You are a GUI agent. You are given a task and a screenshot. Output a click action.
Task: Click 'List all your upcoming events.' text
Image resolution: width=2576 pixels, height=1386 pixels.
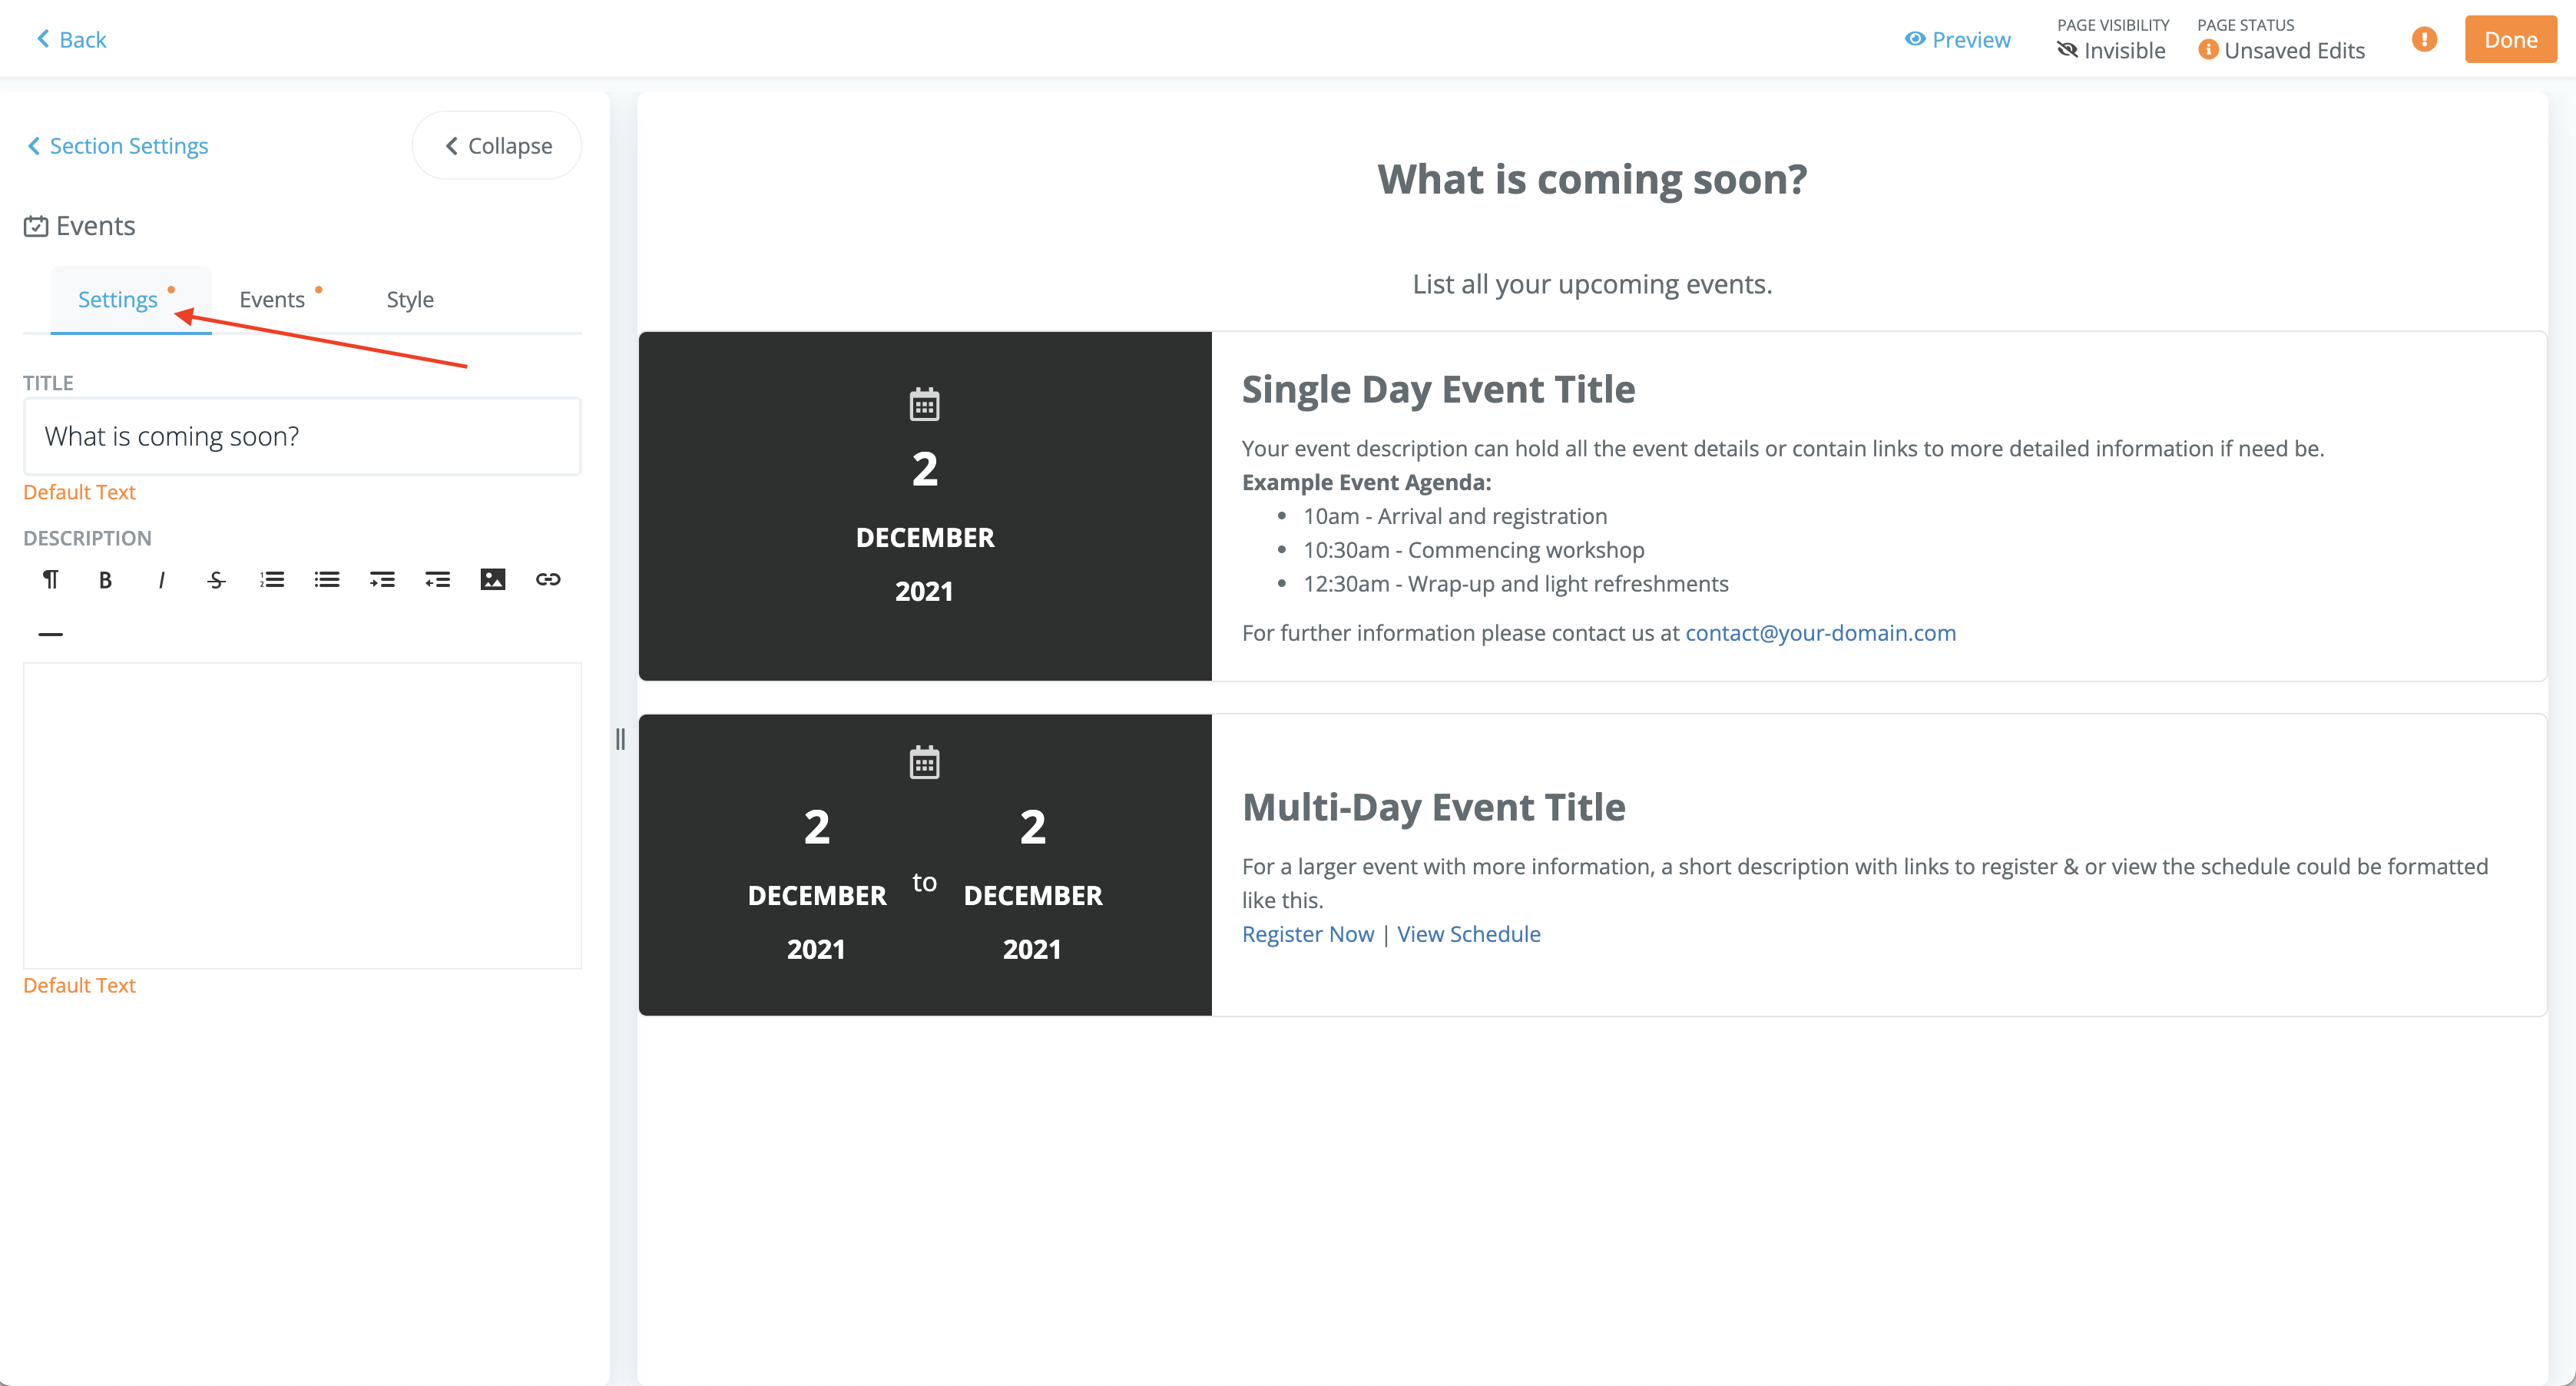point(1592,284)
